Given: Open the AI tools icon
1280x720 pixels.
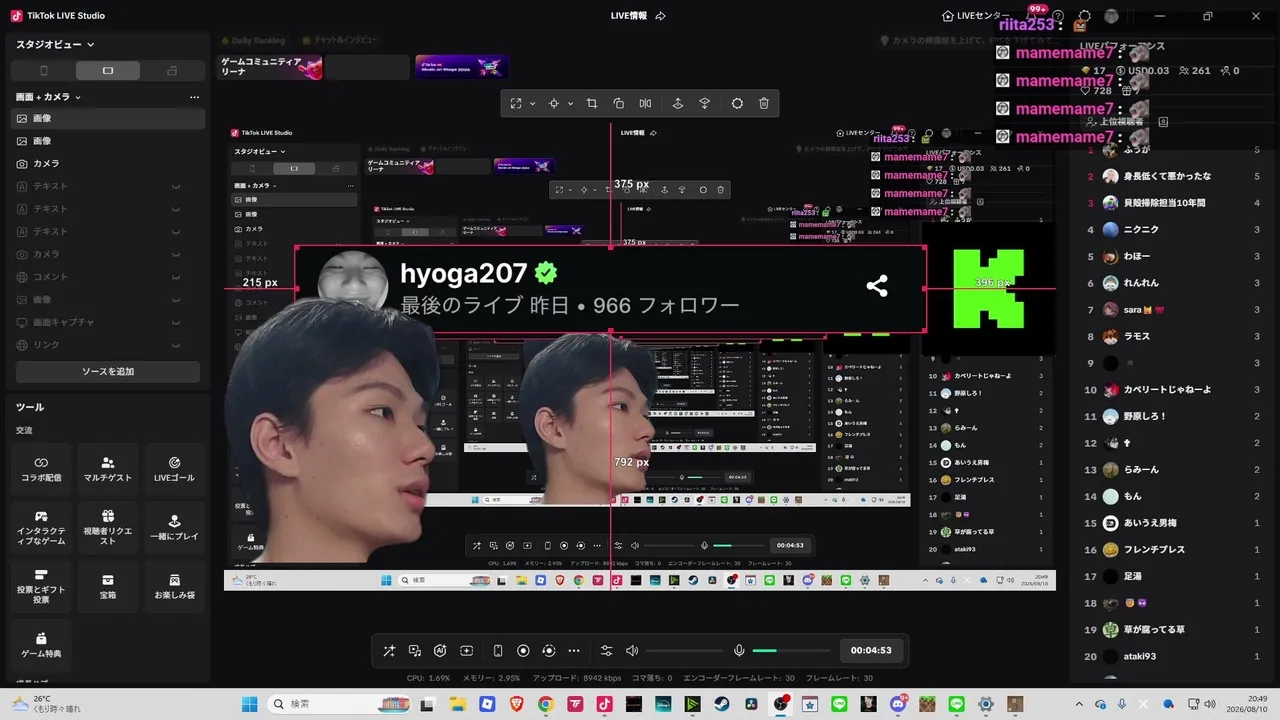Looking at the screenshot, I should point(440,651).
